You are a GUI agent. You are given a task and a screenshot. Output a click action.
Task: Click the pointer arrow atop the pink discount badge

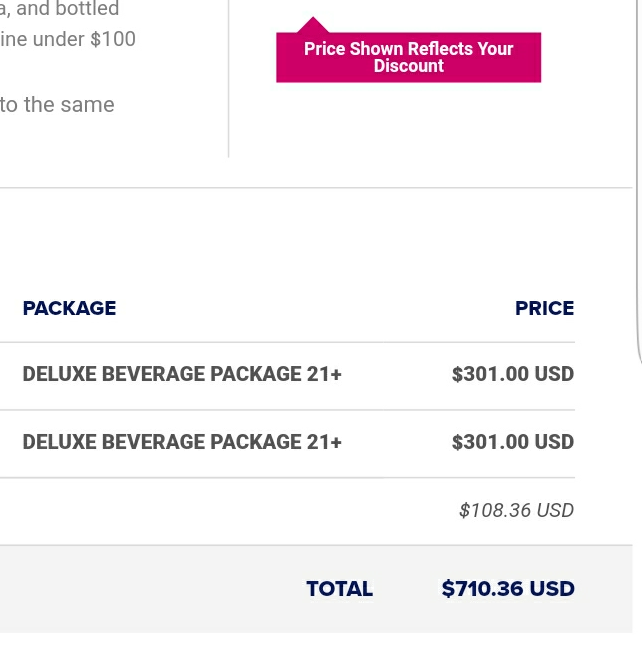coord(313,25)
